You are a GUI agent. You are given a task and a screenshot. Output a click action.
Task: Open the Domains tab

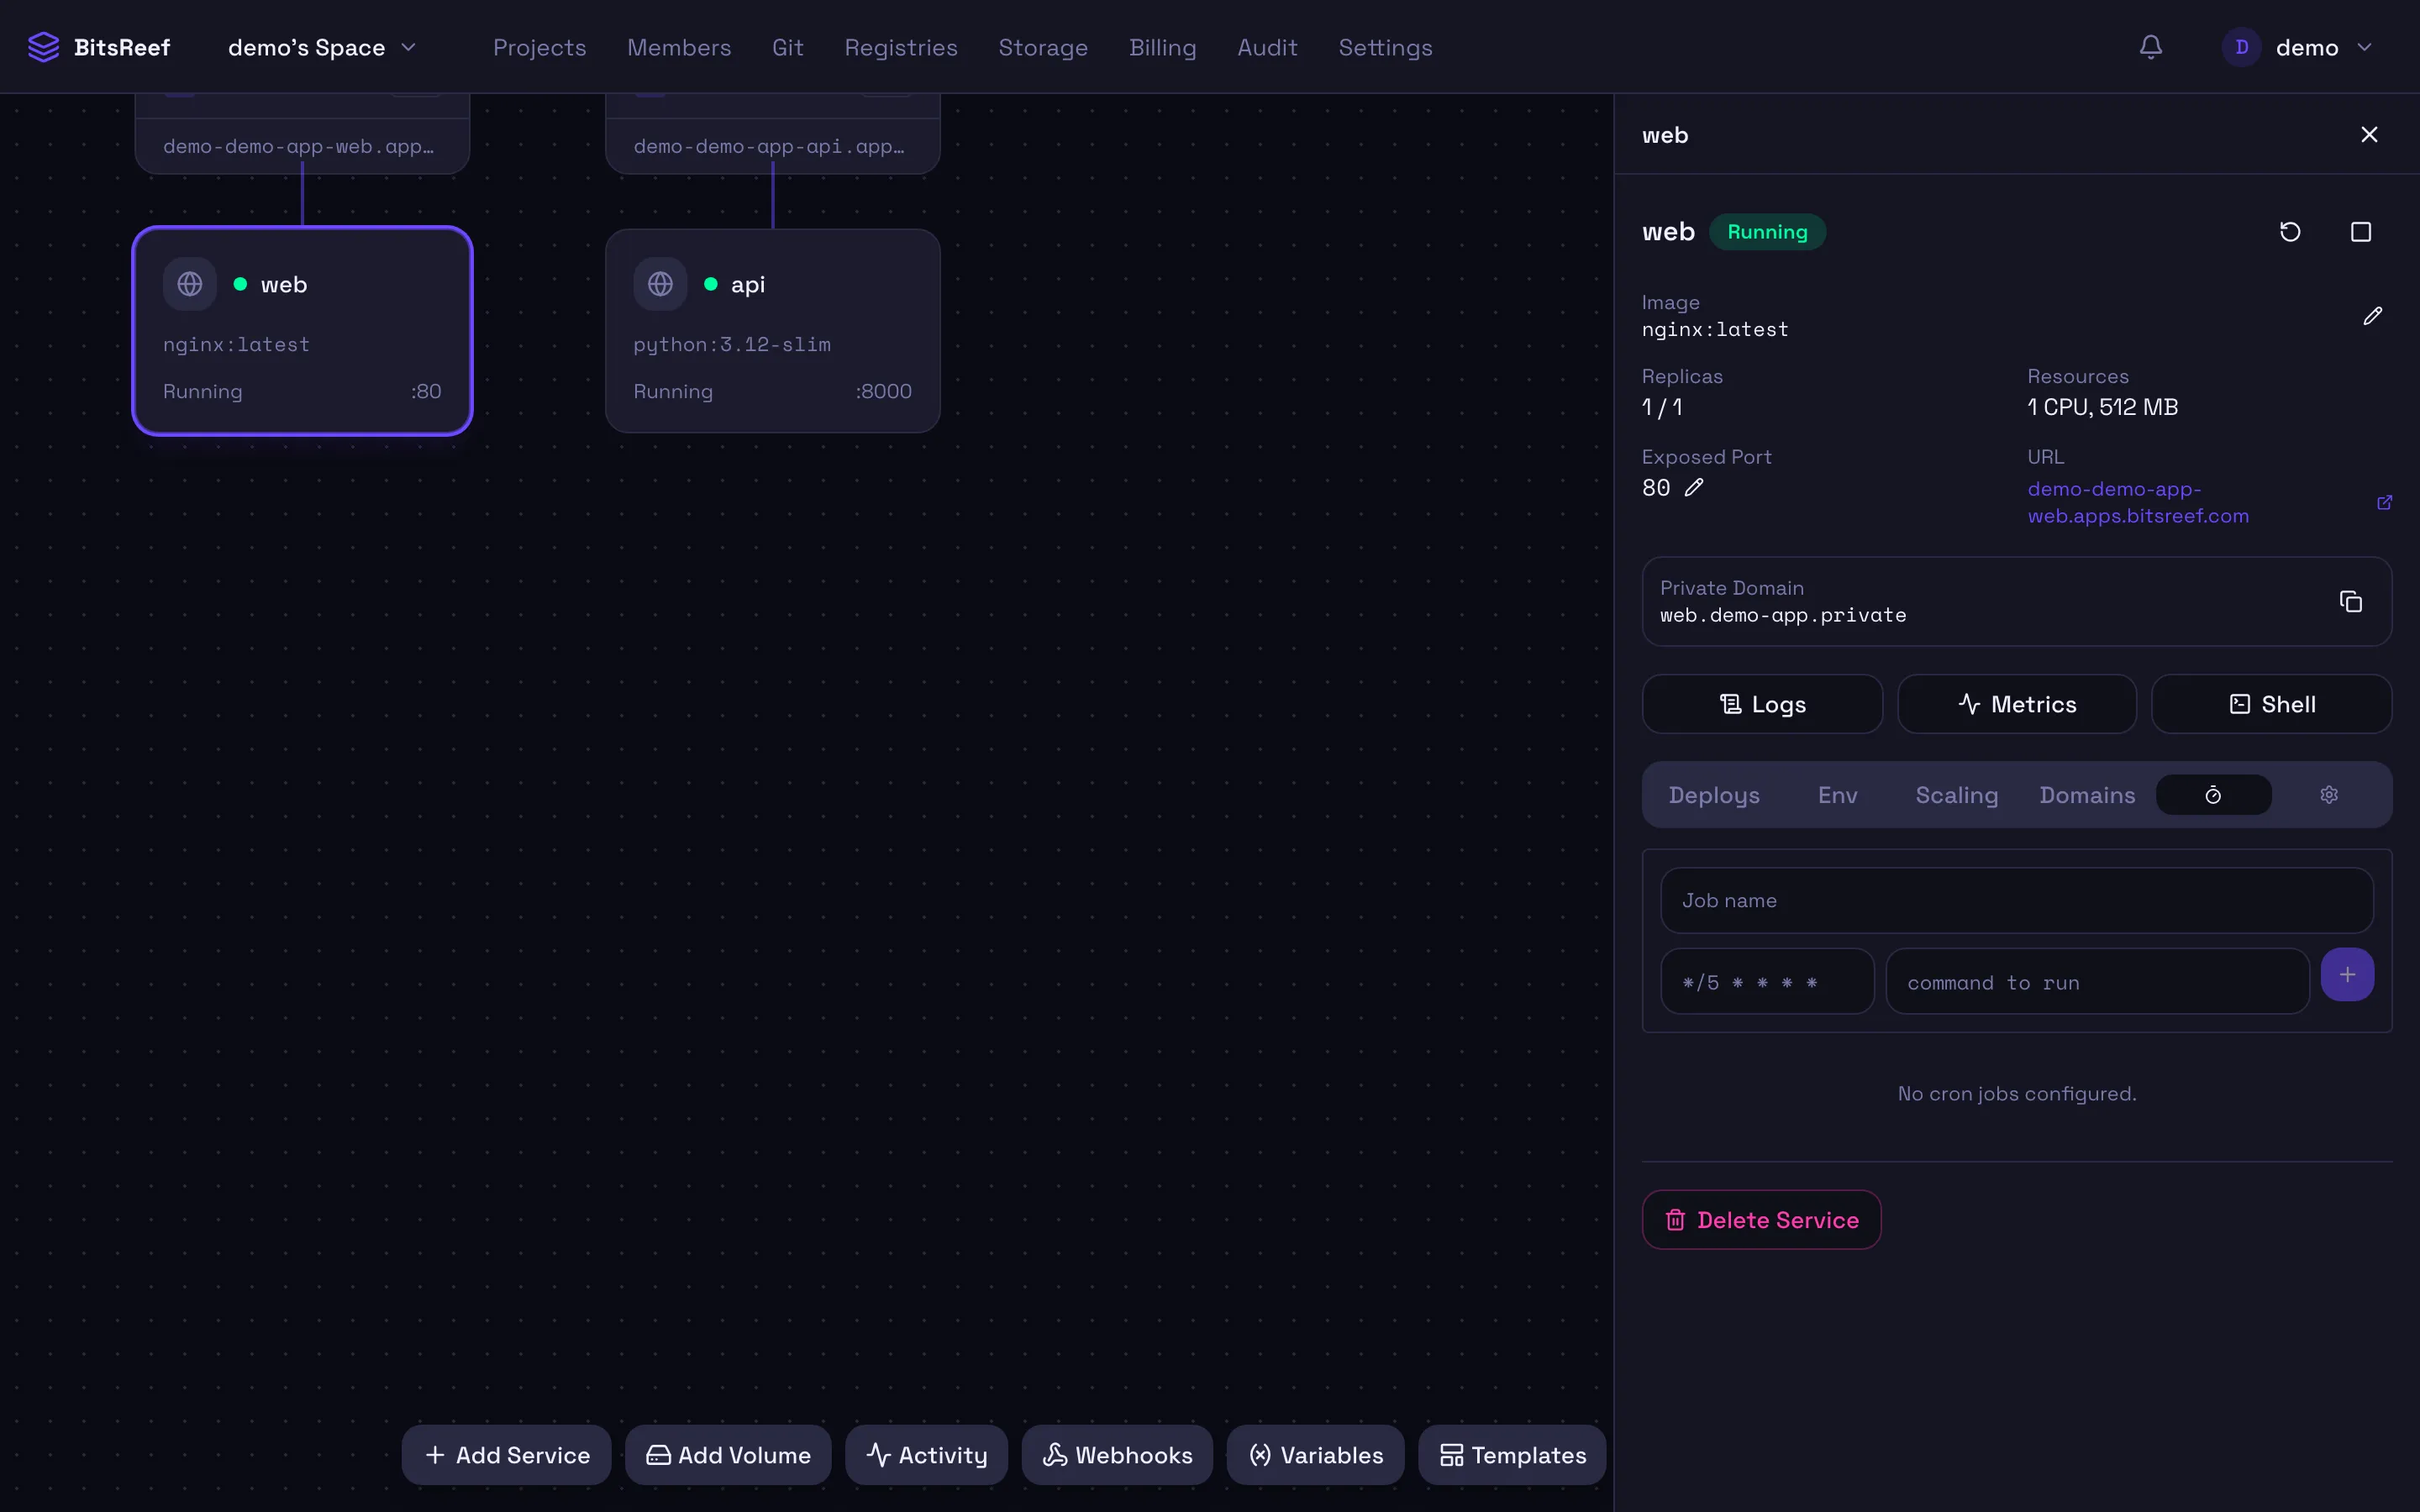click(2087, 795)
